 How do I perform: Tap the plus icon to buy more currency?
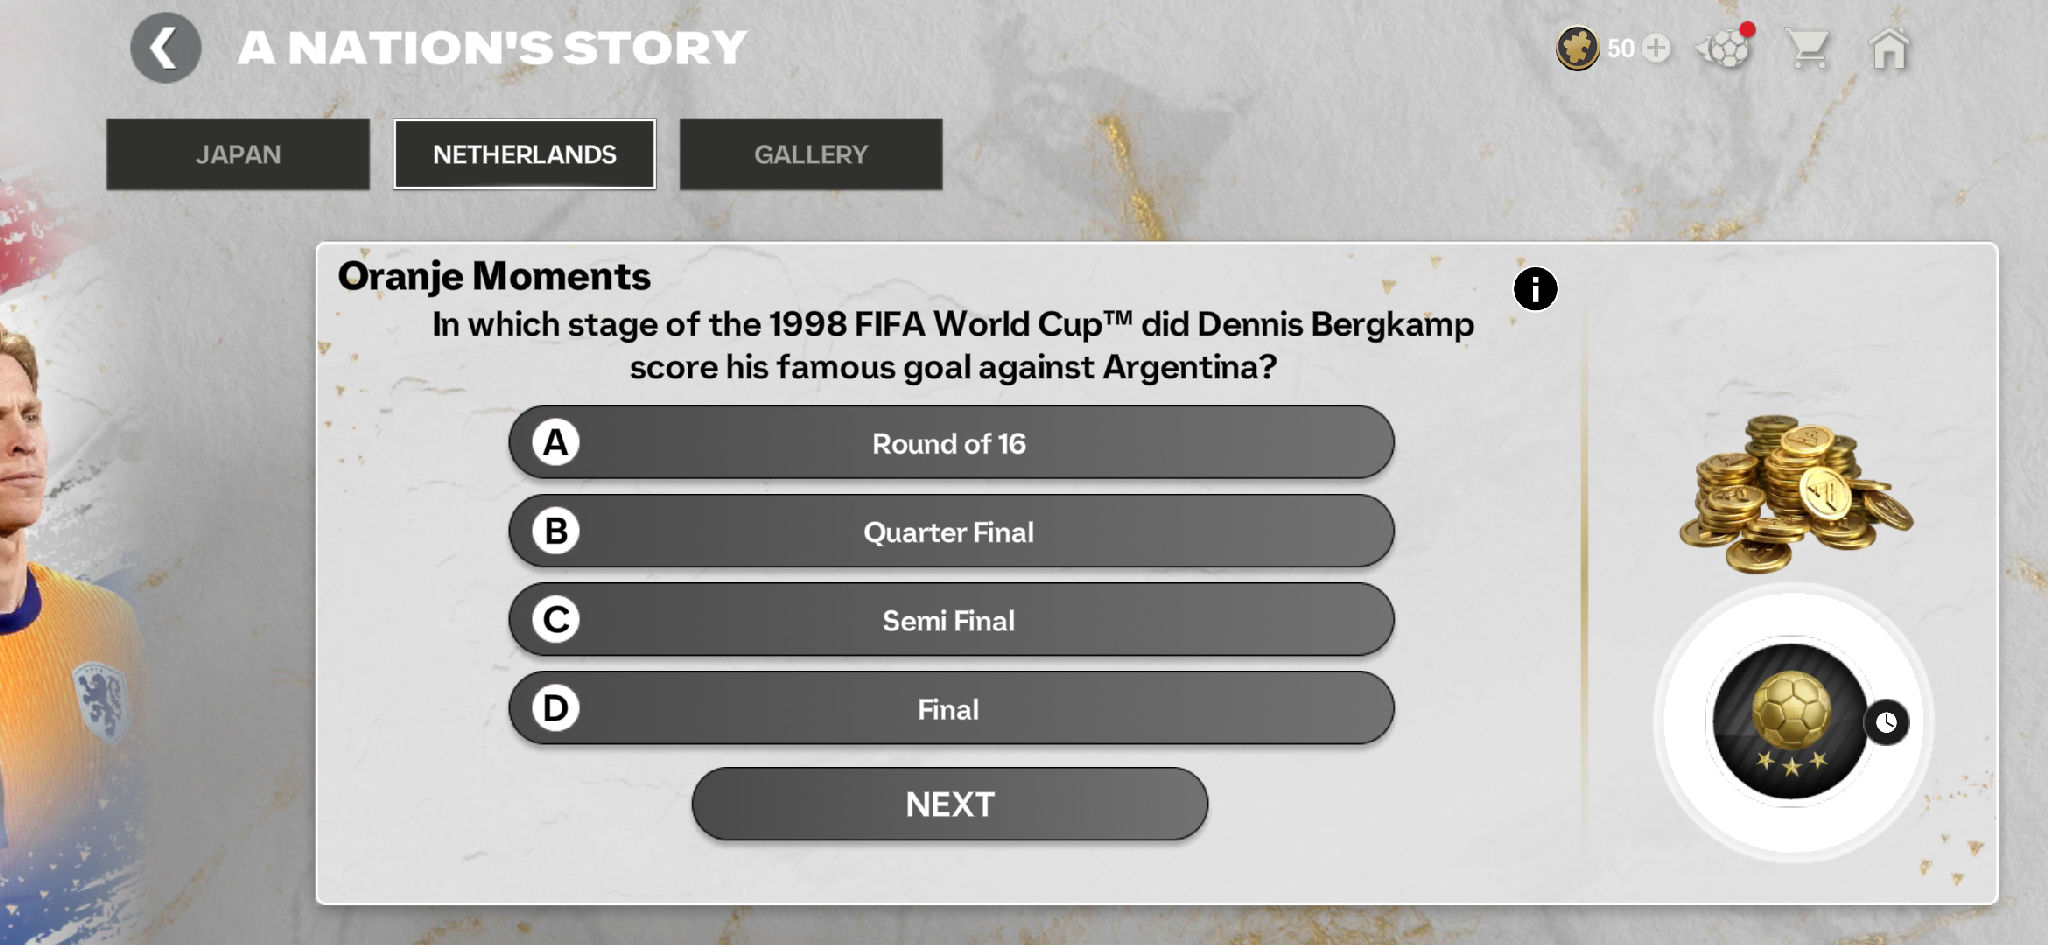tap(1656, 48)
